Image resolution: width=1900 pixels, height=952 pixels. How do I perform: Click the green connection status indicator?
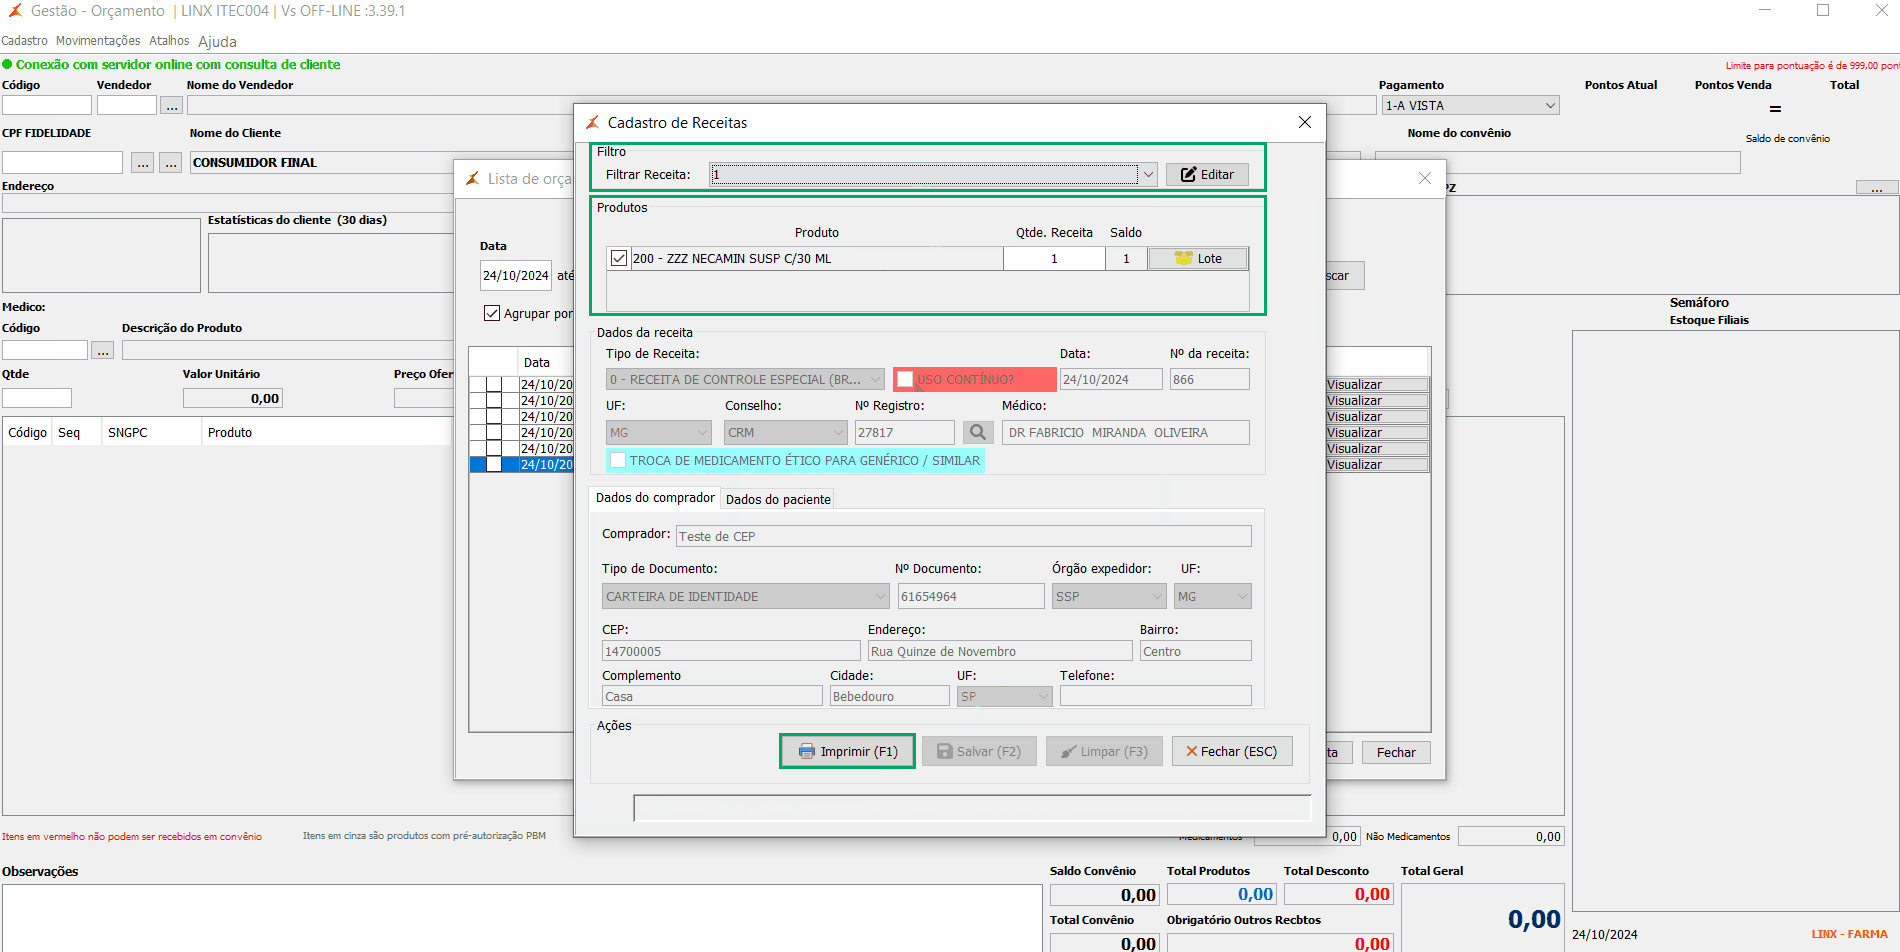point(7,64)
